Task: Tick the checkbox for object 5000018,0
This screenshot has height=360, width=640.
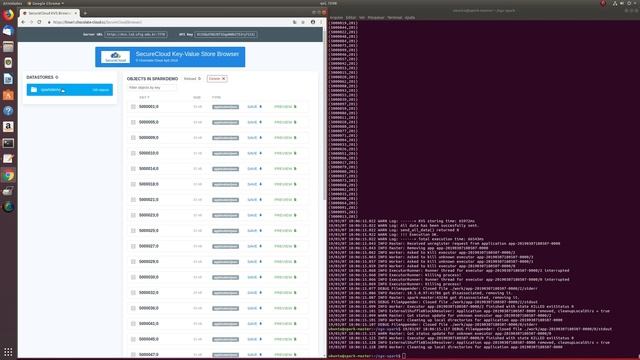Action: coord(133,184)
